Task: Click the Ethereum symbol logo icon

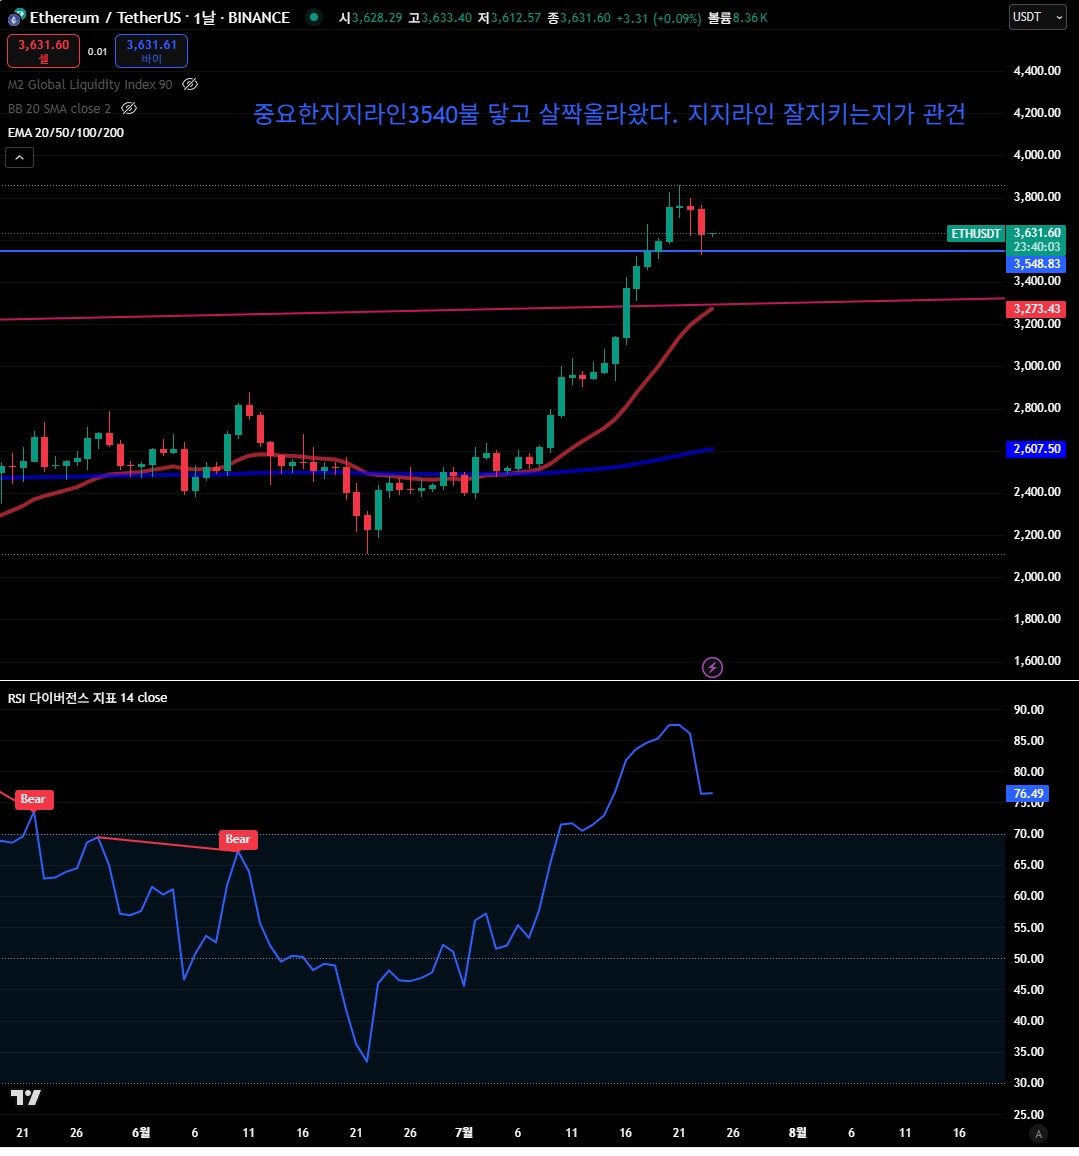Action: [15, 17]
